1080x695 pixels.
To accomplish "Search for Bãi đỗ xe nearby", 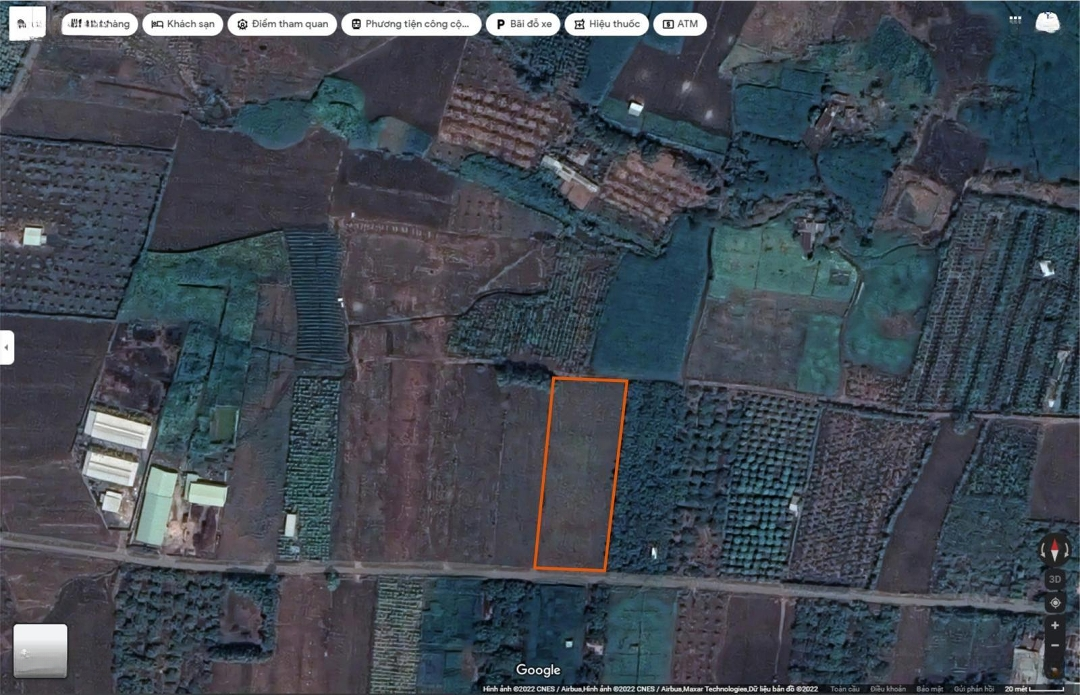I will (x=524, y=24).
